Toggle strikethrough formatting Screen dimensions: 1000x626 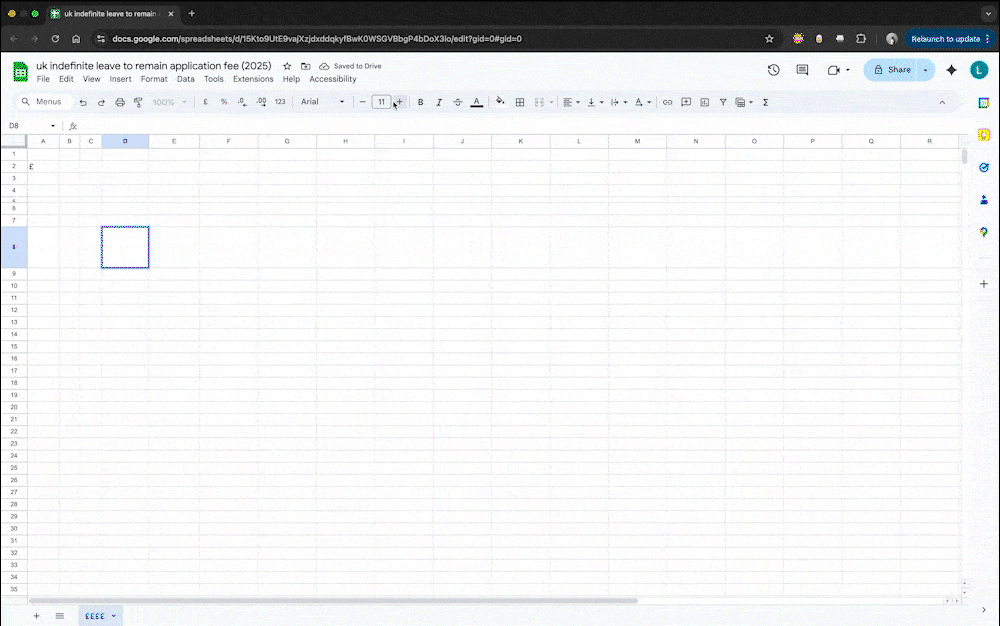(457, 102)
